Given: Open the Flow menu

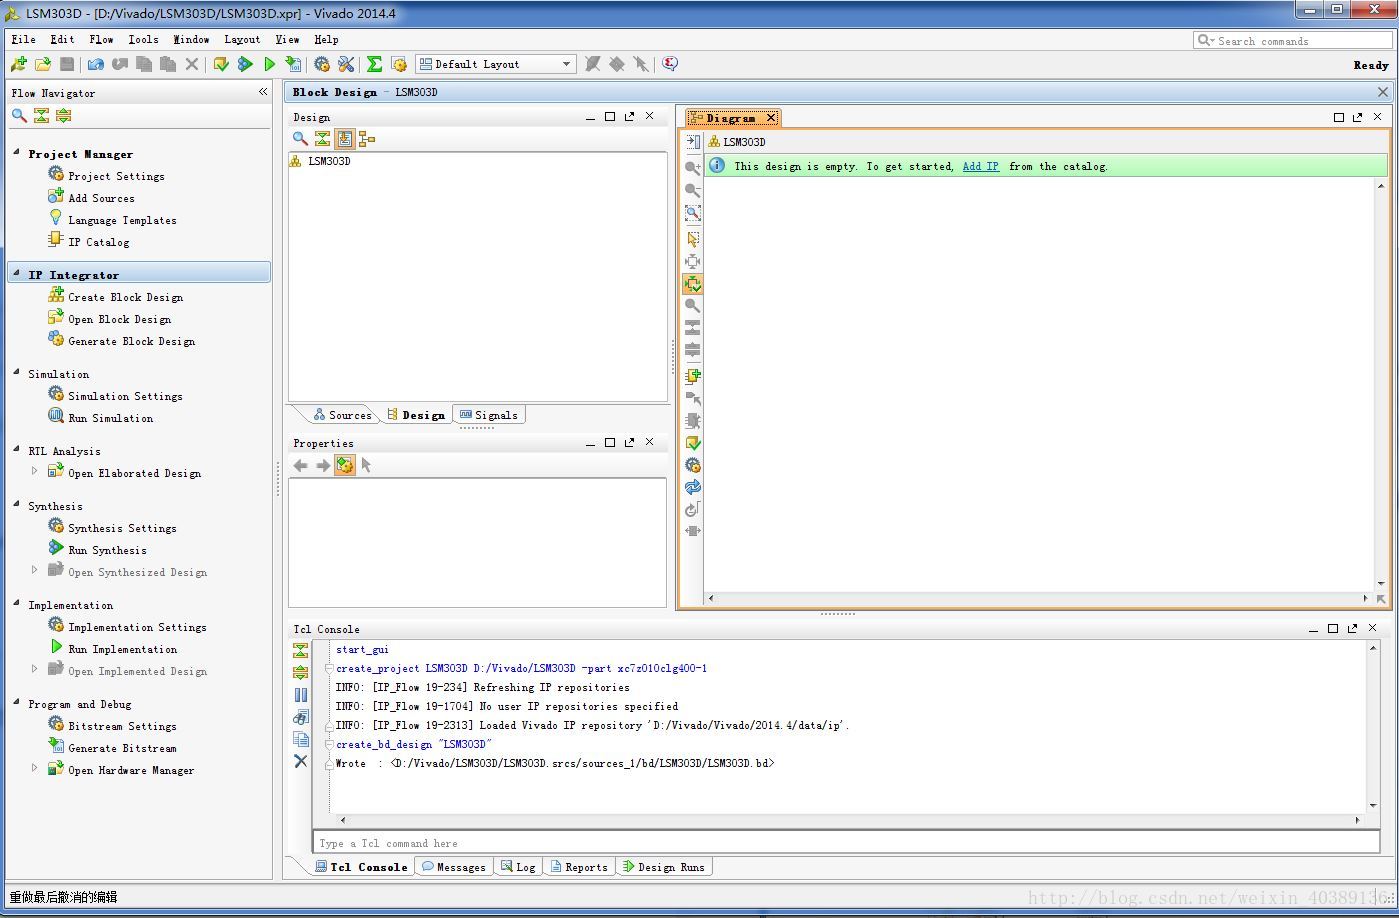Looking at the screenshot, I should click(x=101, y=39).
